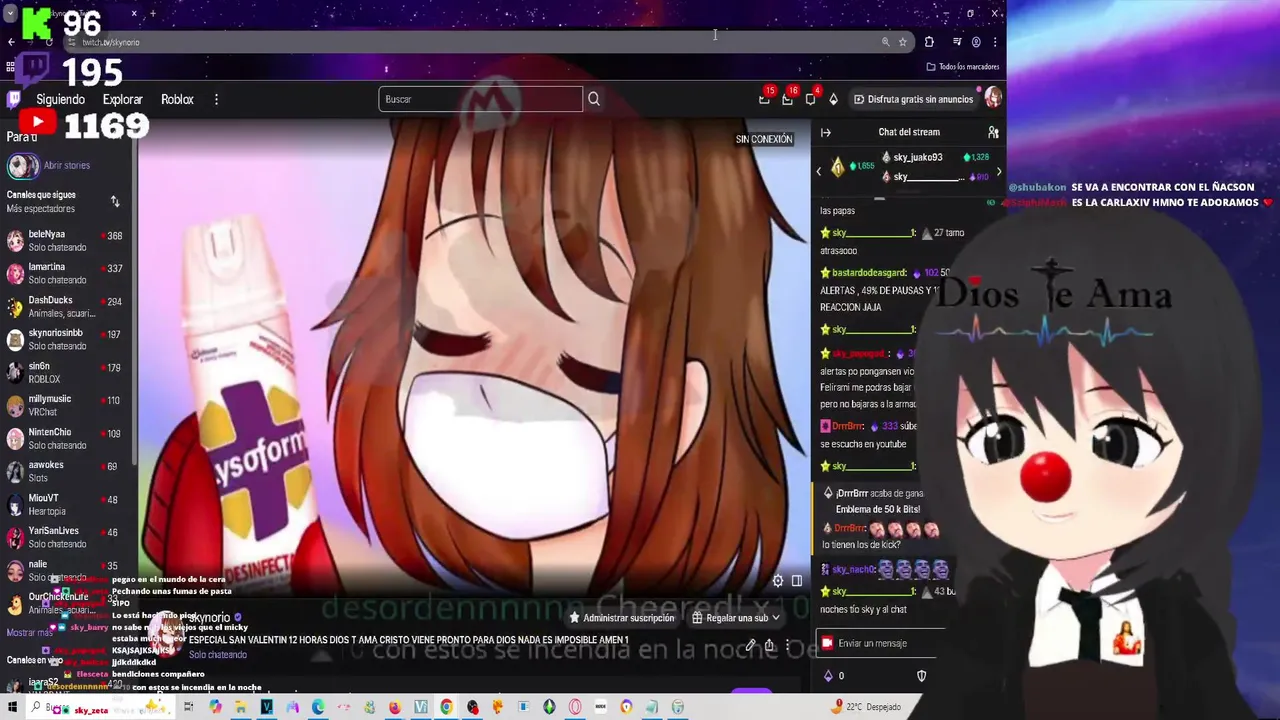Open the inbox icon with badge 15
The height and width of the screenshot is (720, 1280).
pos(765,98)
